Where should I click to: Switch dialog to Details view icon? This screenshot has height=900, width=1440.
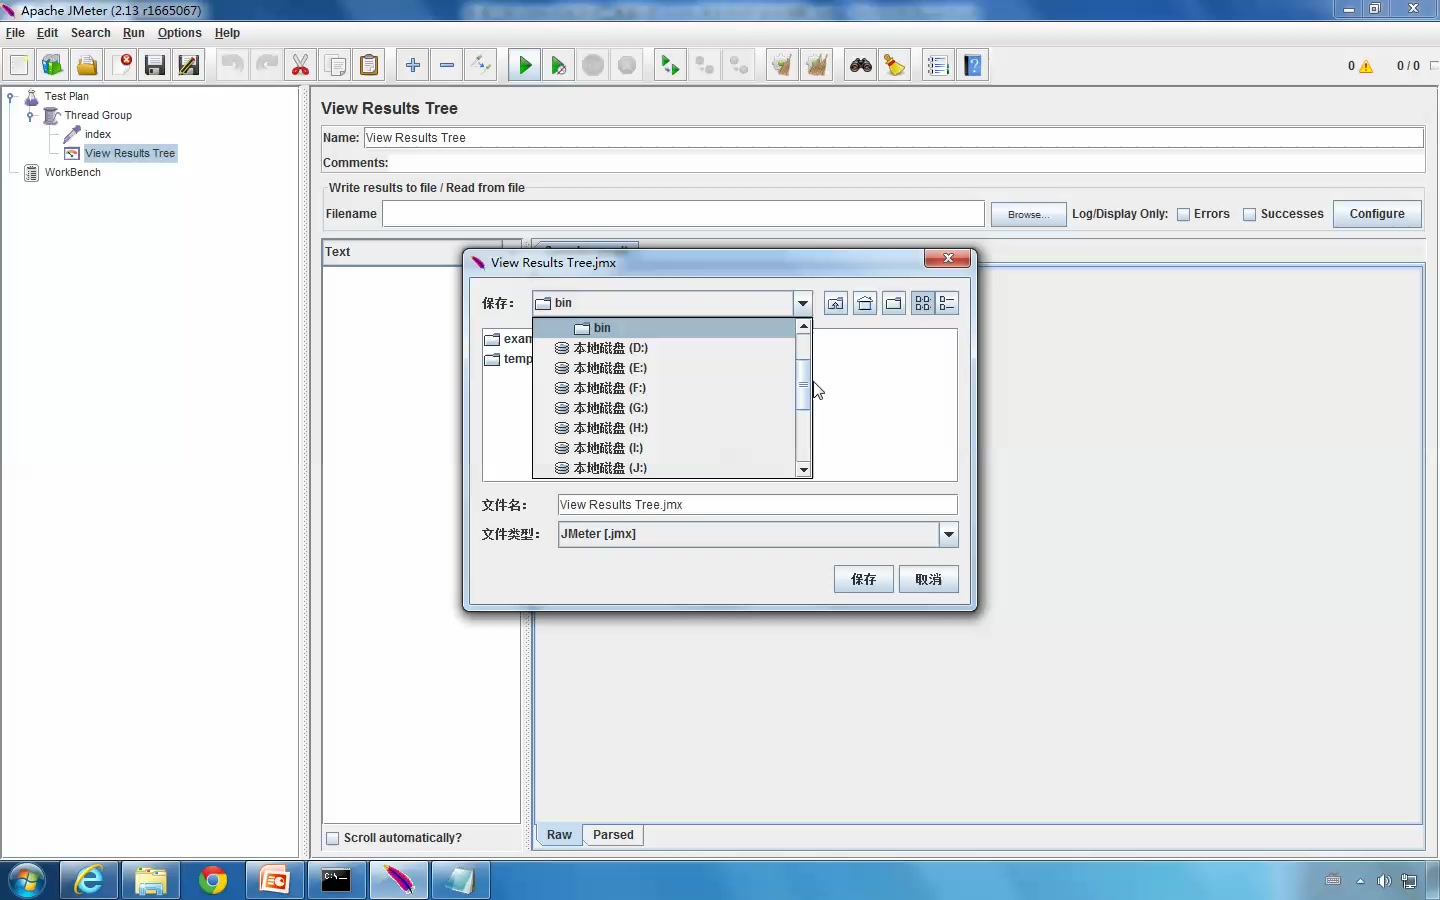point(948,303)
